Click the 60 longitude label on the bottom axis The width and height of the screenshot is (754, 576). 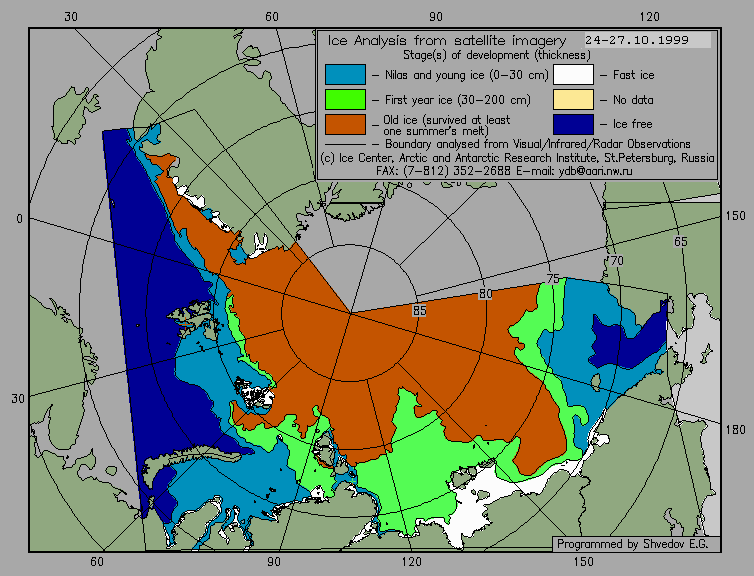(97, 561)
